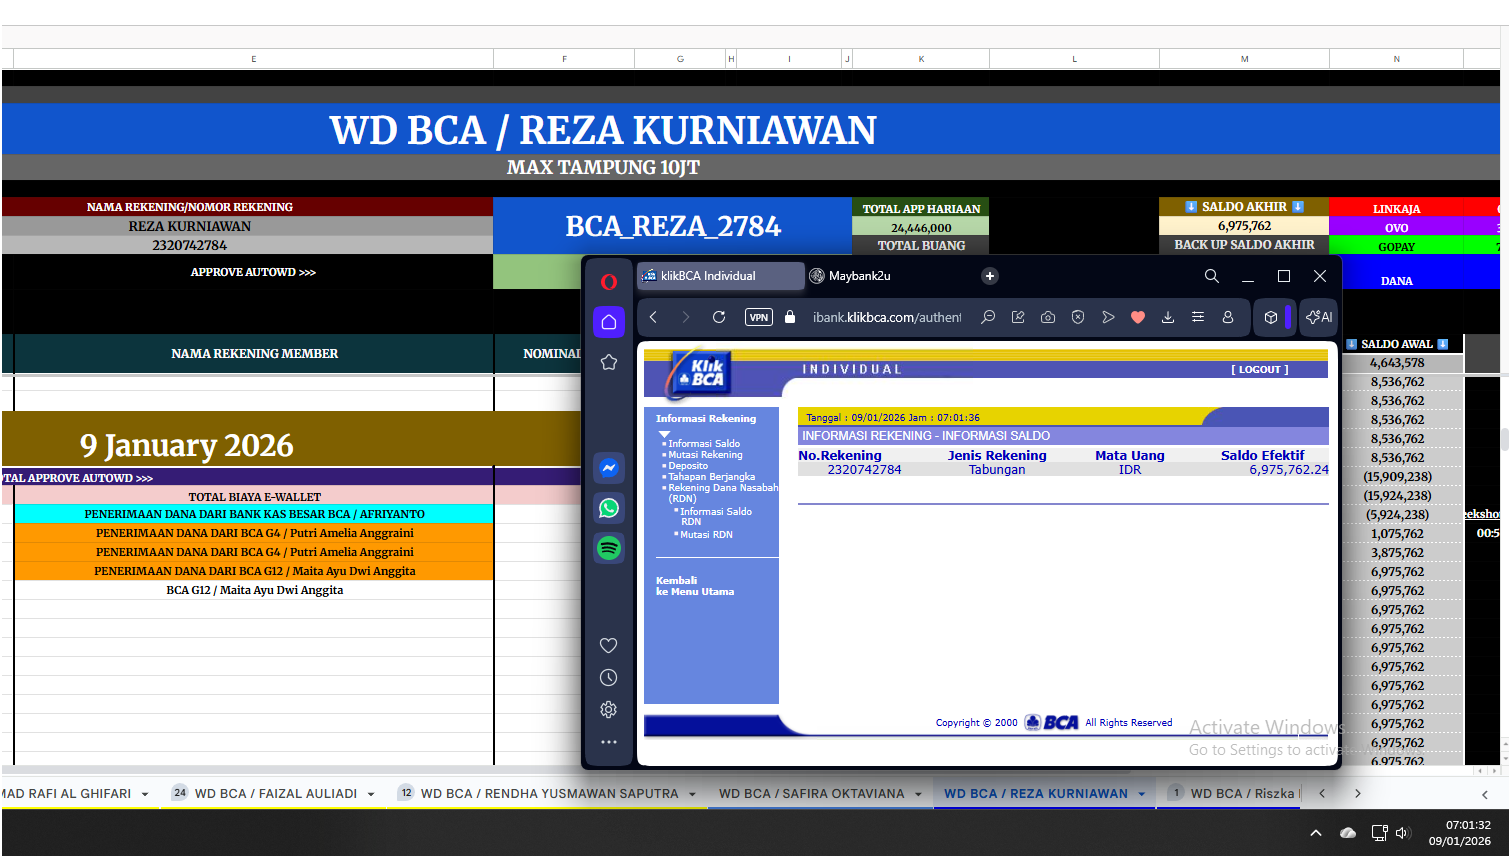The width and height of the screenshot is (1511, 858).
Task: Open Opera sidebar bookmarks star icon
Action: pyautogui.click(x=609, y=362)
